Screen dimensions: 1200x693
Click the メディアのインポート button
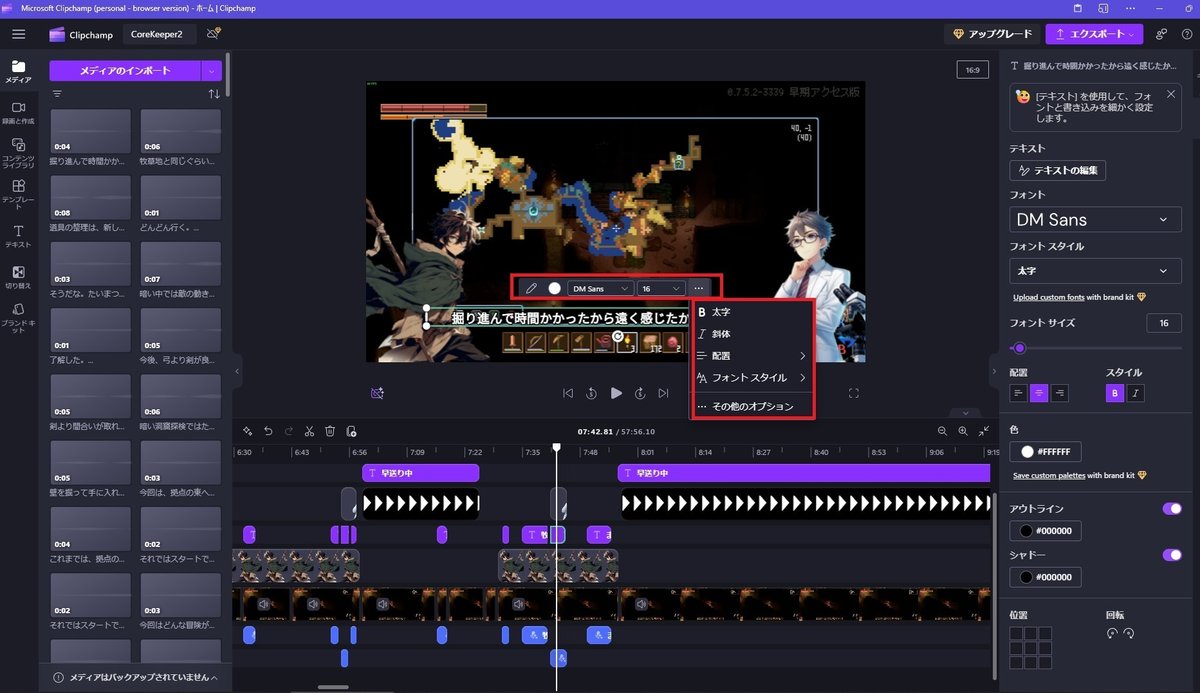coord(125,71)
